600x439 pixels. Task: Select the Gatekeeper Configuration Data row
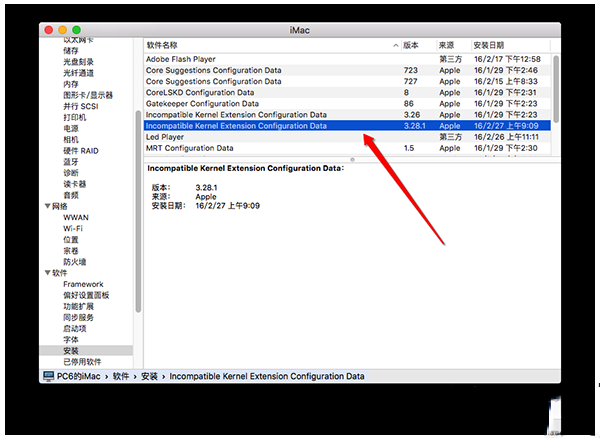pyautogui.click(x=347, y=103)
